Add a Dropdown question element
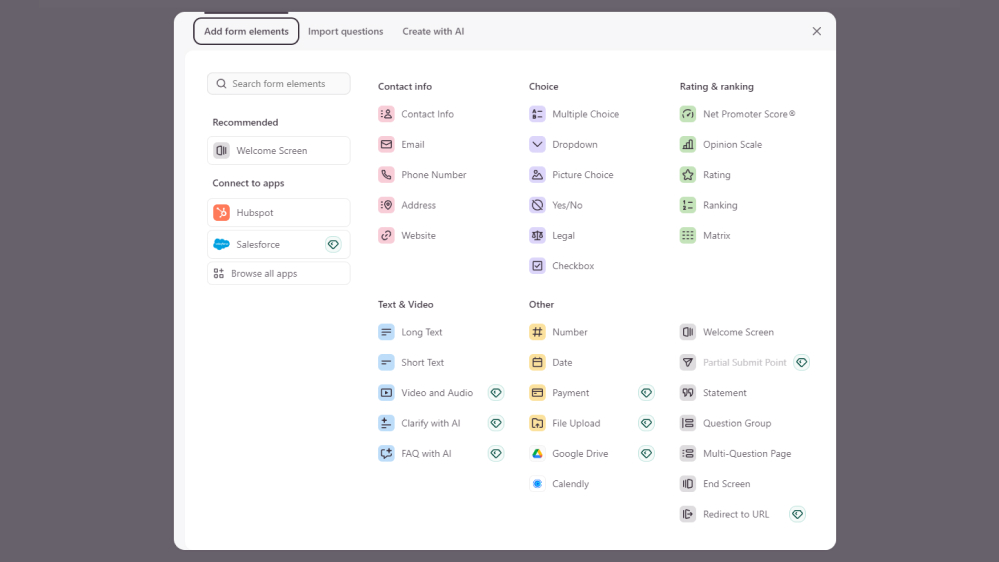 click(574, 145)
